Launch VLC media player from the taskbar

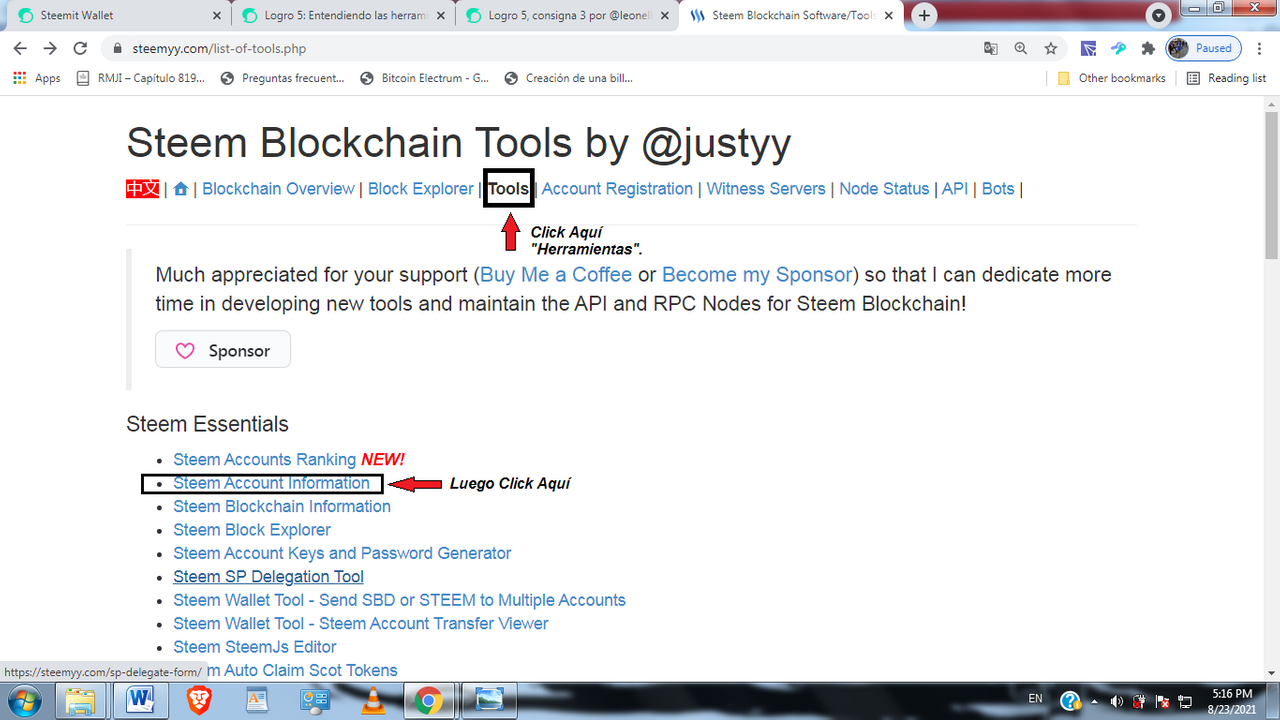pyautogui.click(x=375, y=701)
